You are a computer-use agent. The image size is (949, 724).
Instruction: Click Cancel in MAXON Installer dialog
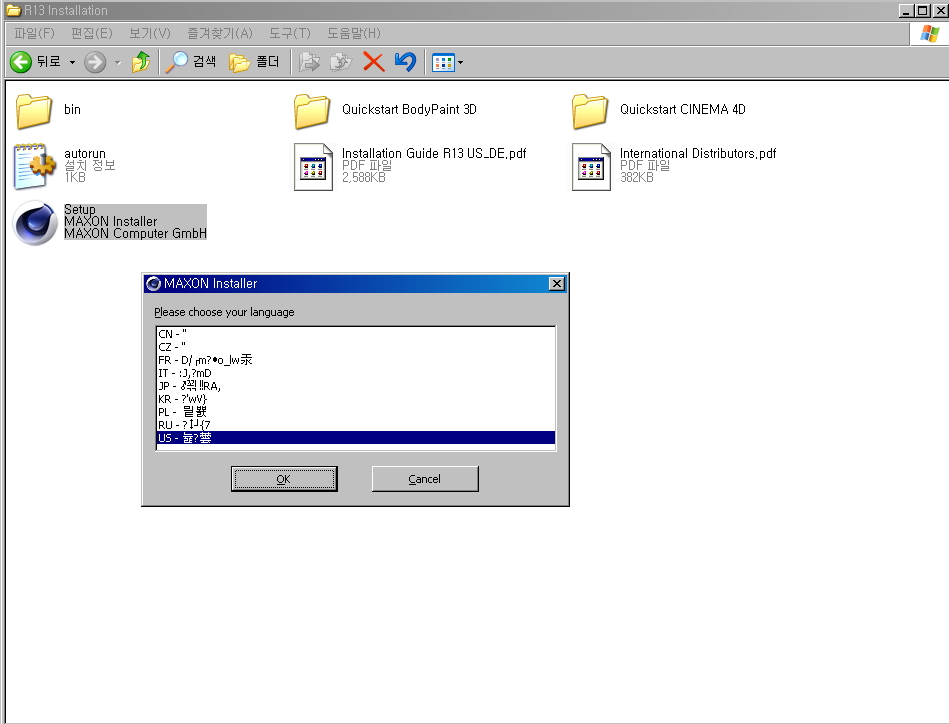point(425,479)
